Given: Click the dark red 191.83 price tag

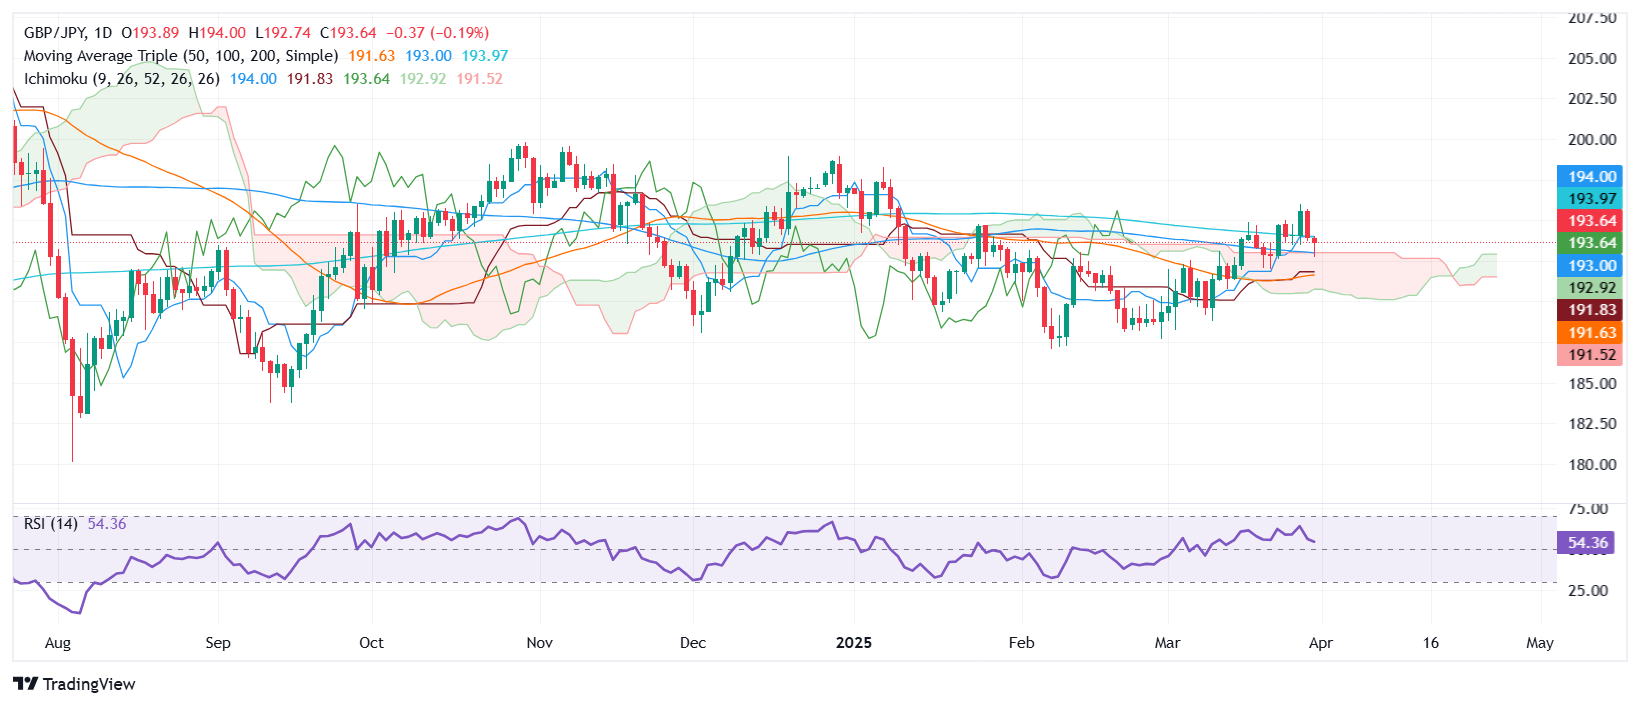Looking at the screenshot, I should click(1590, 310).
